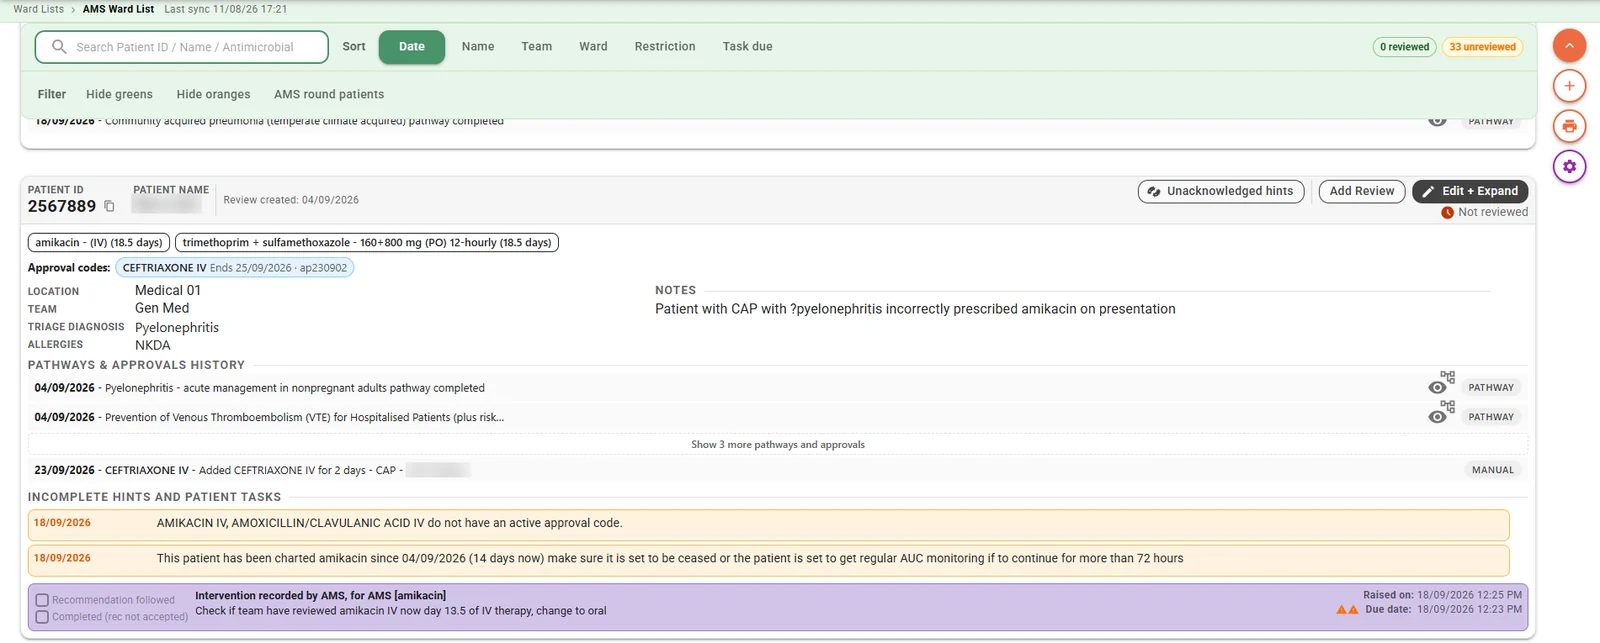Click the blurred patient name

click(x=166, y=204)
